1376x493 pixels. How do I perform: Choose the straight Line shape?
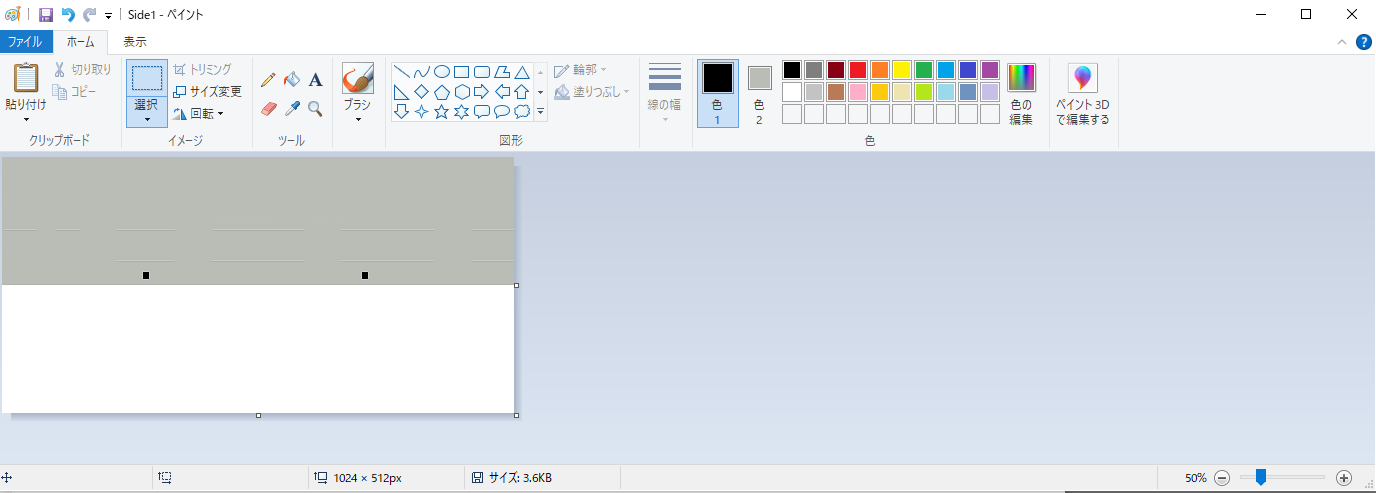(401, 72)
